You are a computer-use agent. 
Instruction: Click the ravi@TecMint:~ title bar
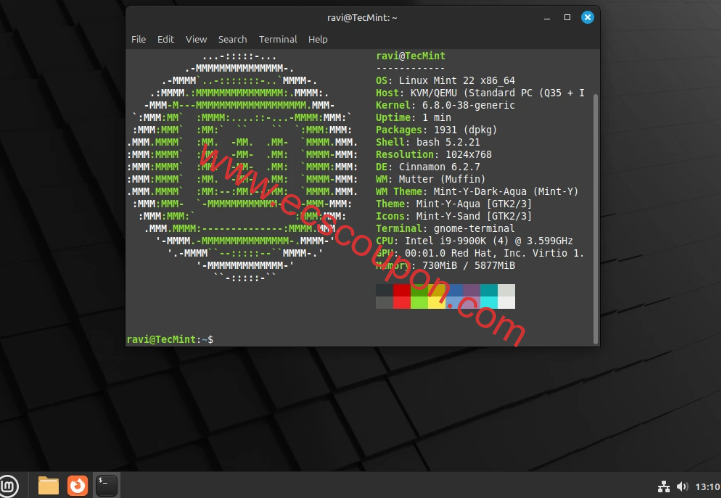click(362, 18)
